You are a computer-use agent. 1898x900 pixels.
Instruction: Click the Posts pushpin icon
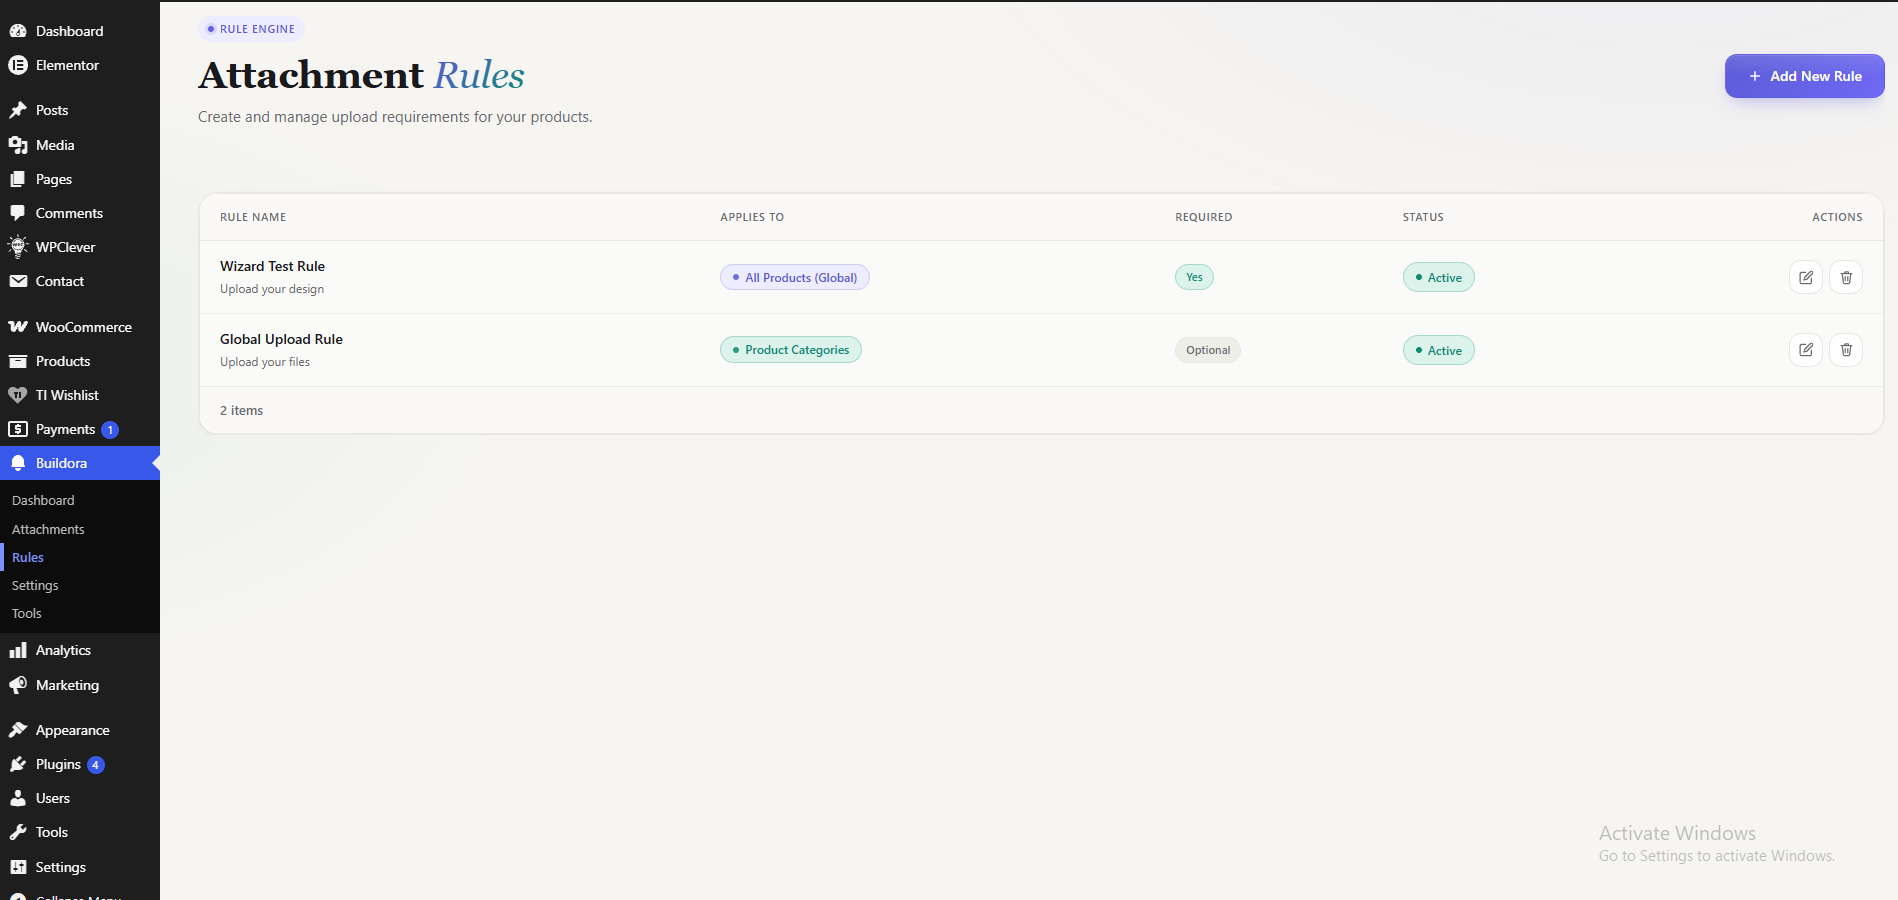coord(18,110)
